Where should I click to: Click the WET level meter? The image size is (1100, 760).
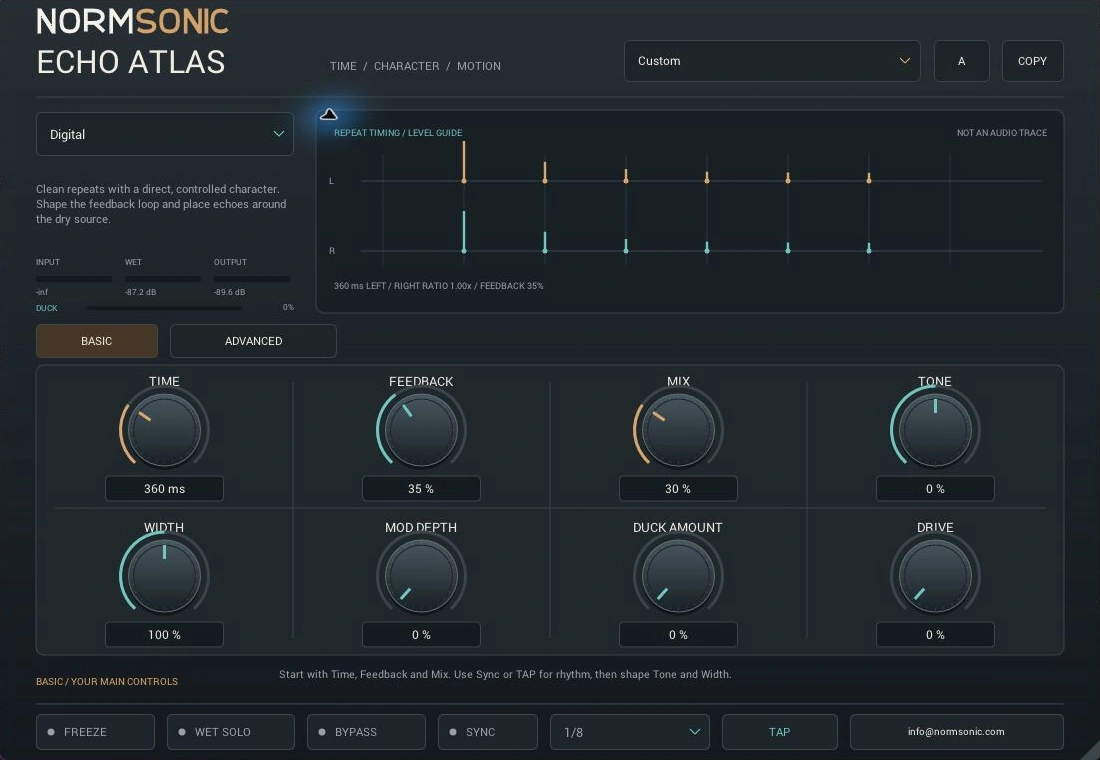(163, 279)
